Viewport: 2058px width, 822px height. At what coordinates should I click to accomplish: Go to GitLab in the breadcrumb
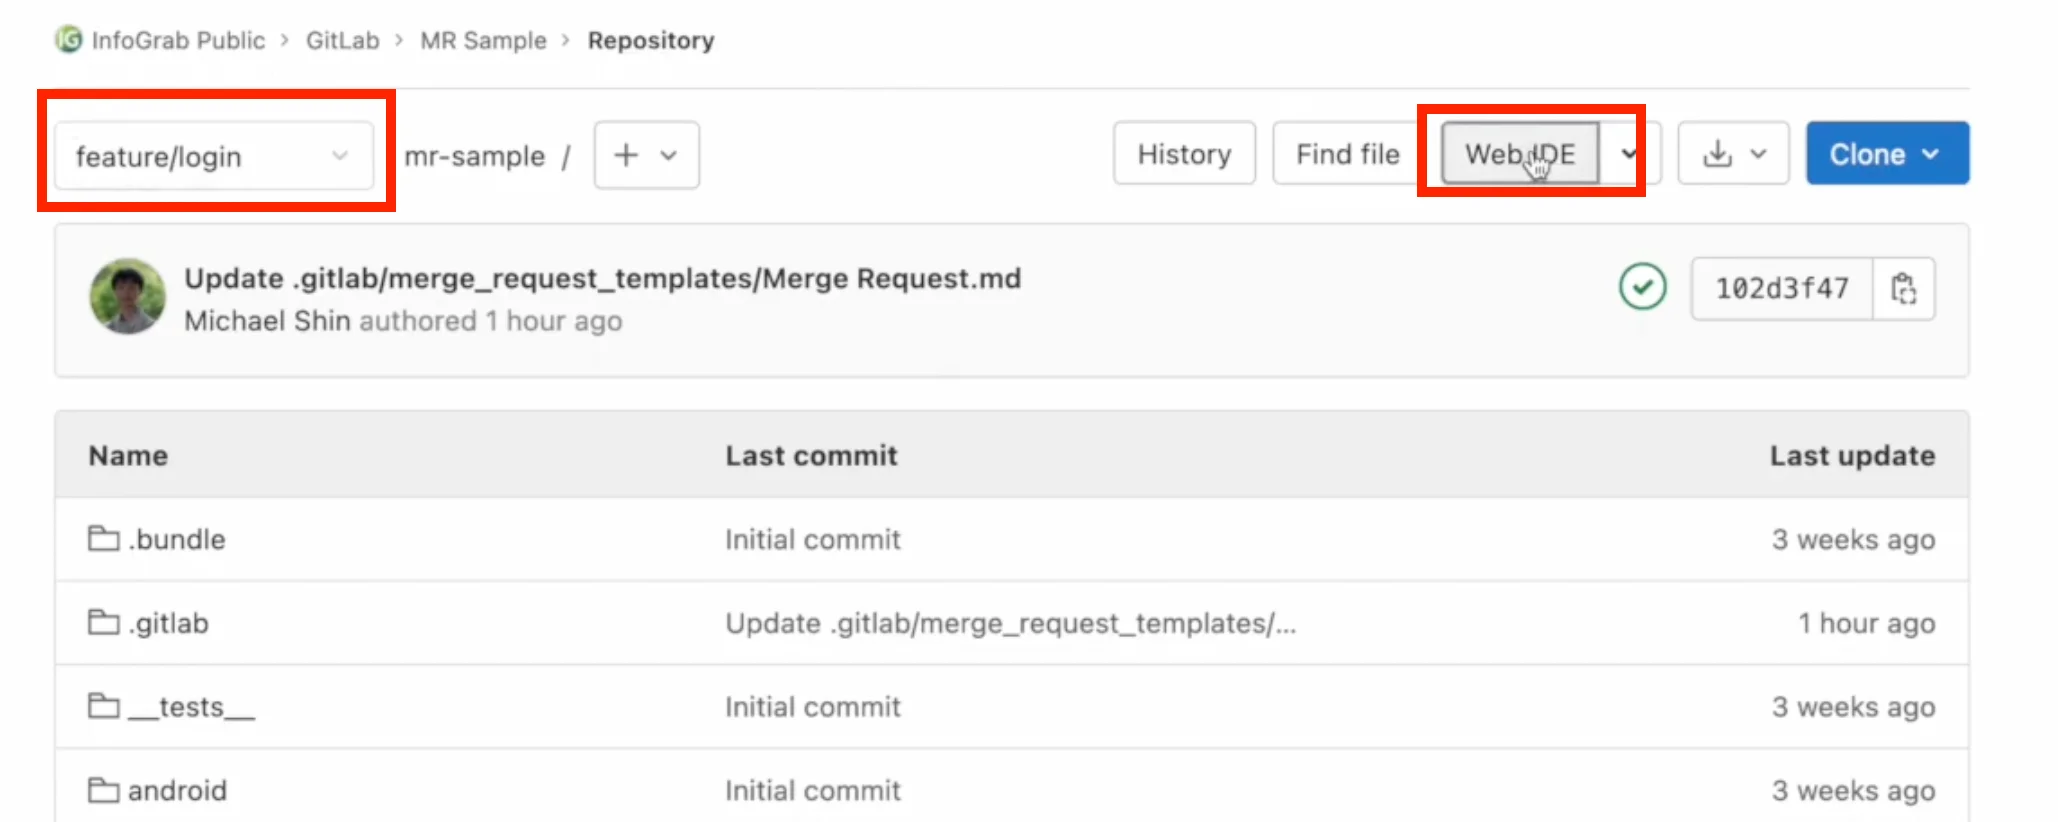pos(342,41)
